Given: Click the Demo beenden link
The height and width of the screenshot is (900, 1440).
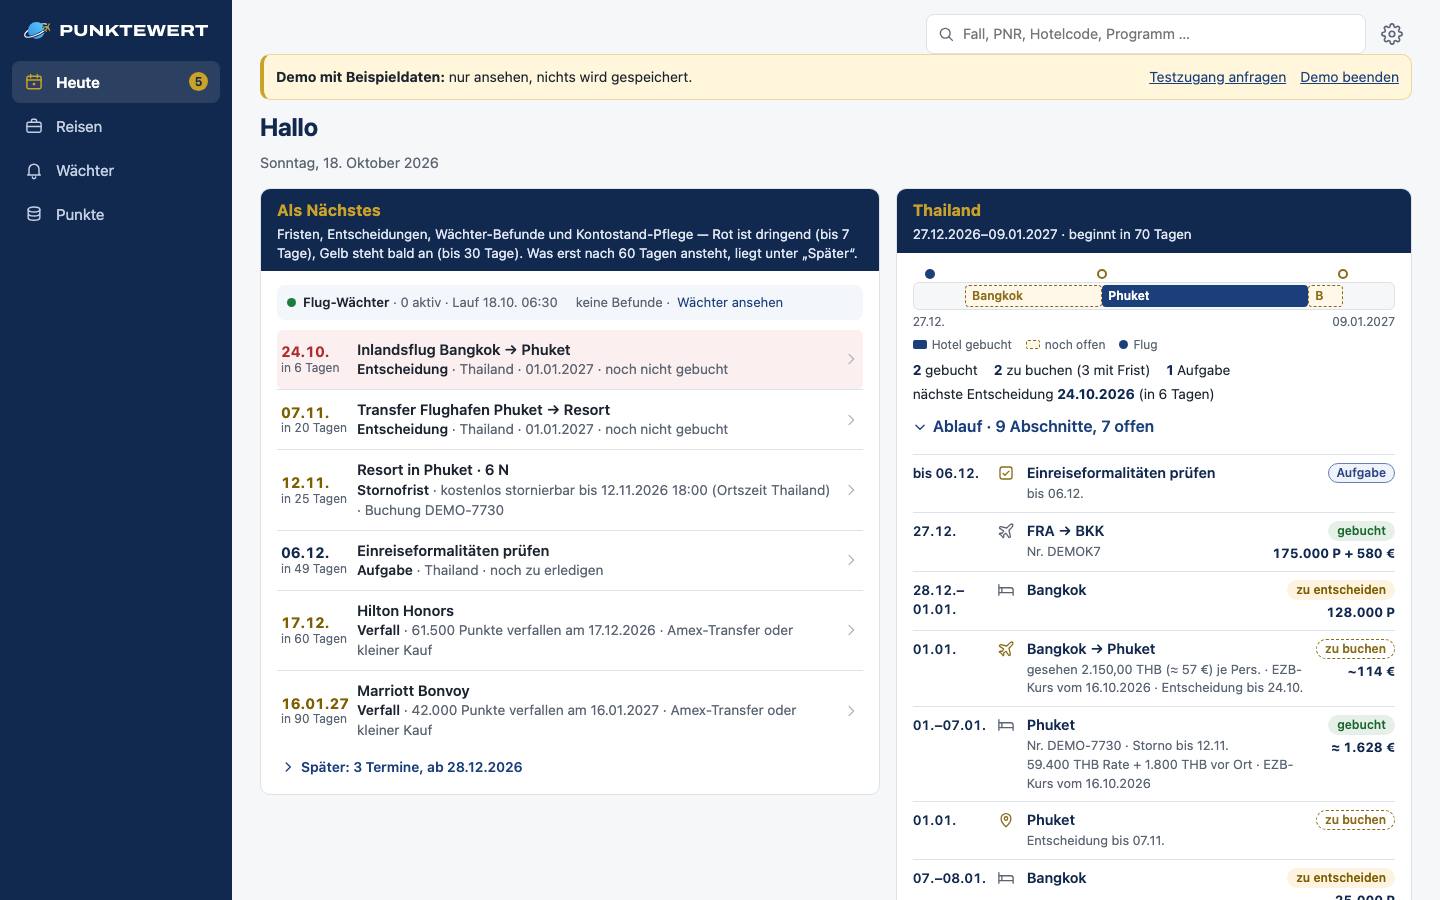Looking at the screenshot, I should [1349, 77].
